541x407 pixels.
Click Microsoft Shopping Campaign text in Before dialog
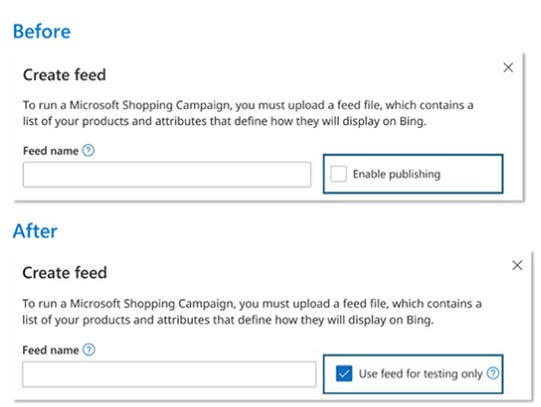150,105
